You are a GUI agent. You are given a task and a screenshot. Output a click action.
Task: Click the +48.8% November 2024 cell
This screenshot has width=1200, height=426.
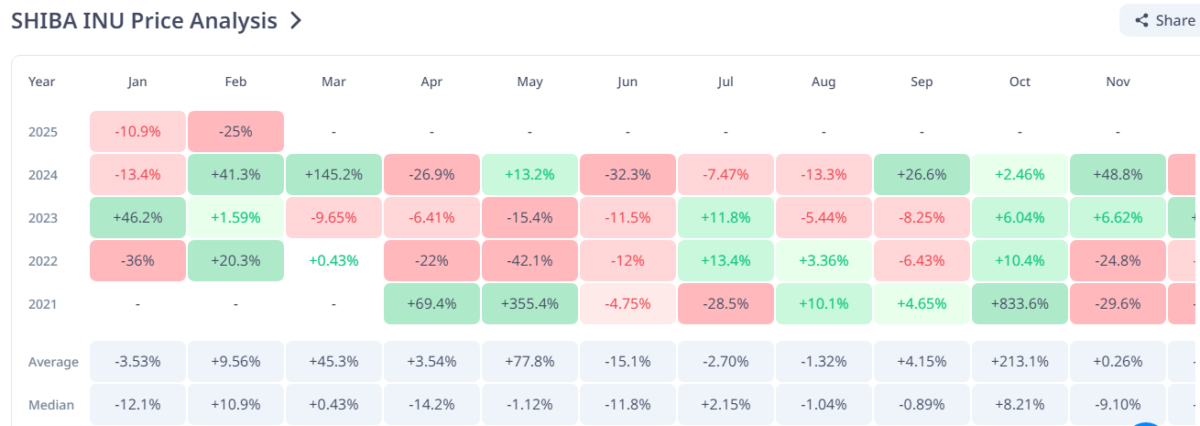point(1117,174)
